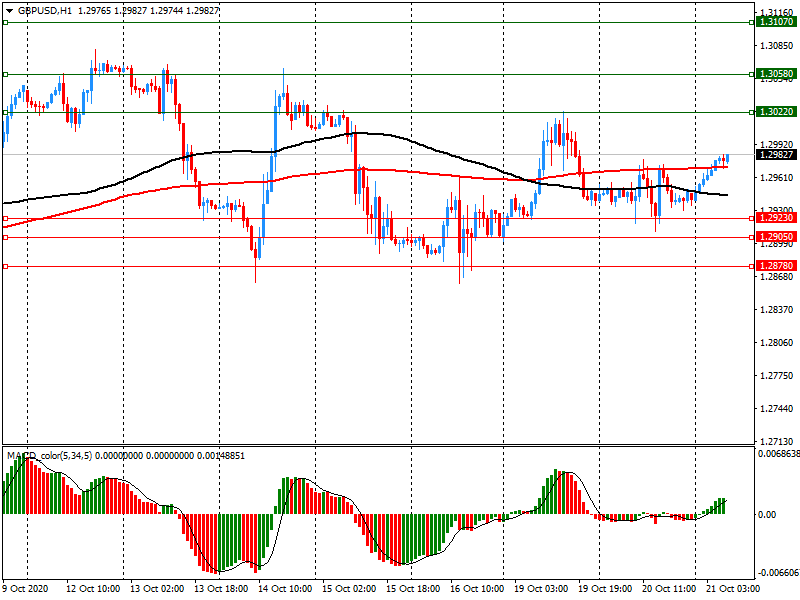Click the 13 Oct 02:00 time label
The height and width of the screenshot is (600, 800).
[157, 588]
